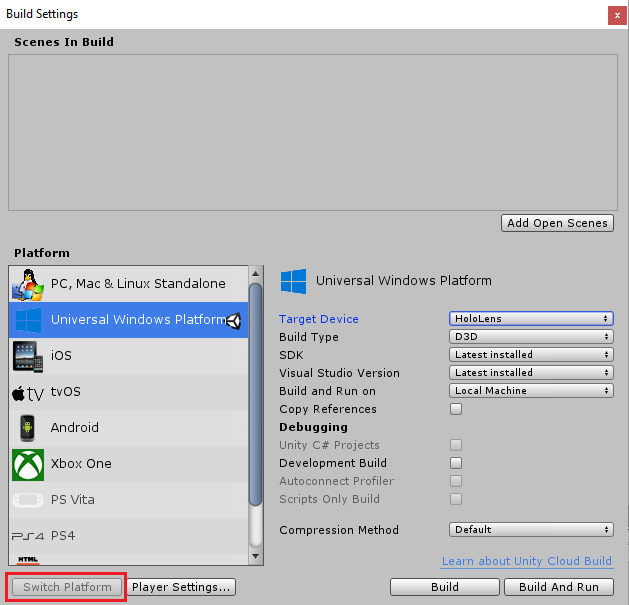The height and width of the screenshot is (605, 629).
Task: Click the large Windows logo in the settings header
Action: point(293,281)
